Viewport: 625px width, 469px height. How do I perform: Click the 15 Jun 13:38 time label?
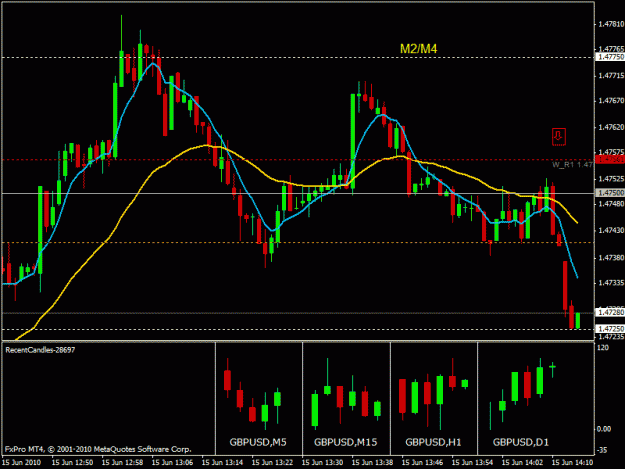click(372, 462)
